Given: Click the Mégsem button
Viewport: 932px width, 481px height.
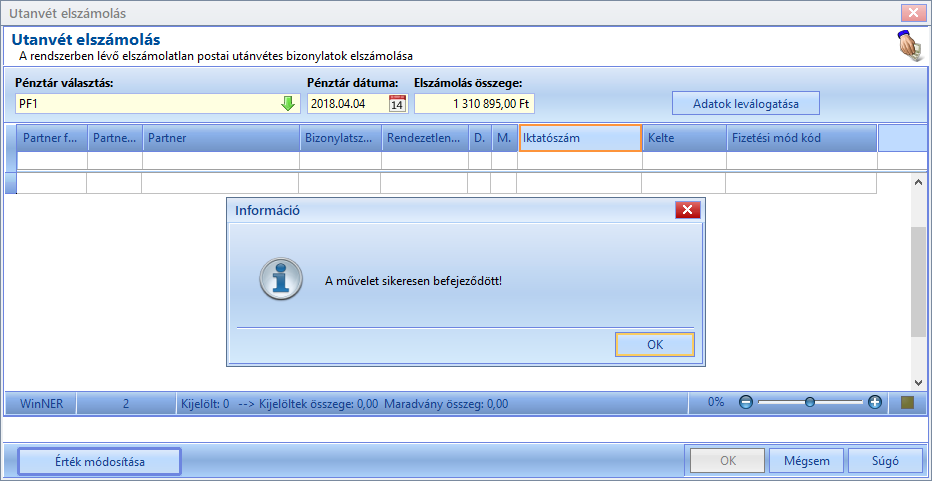Looking at the screenshot, I should click(806, 461).
